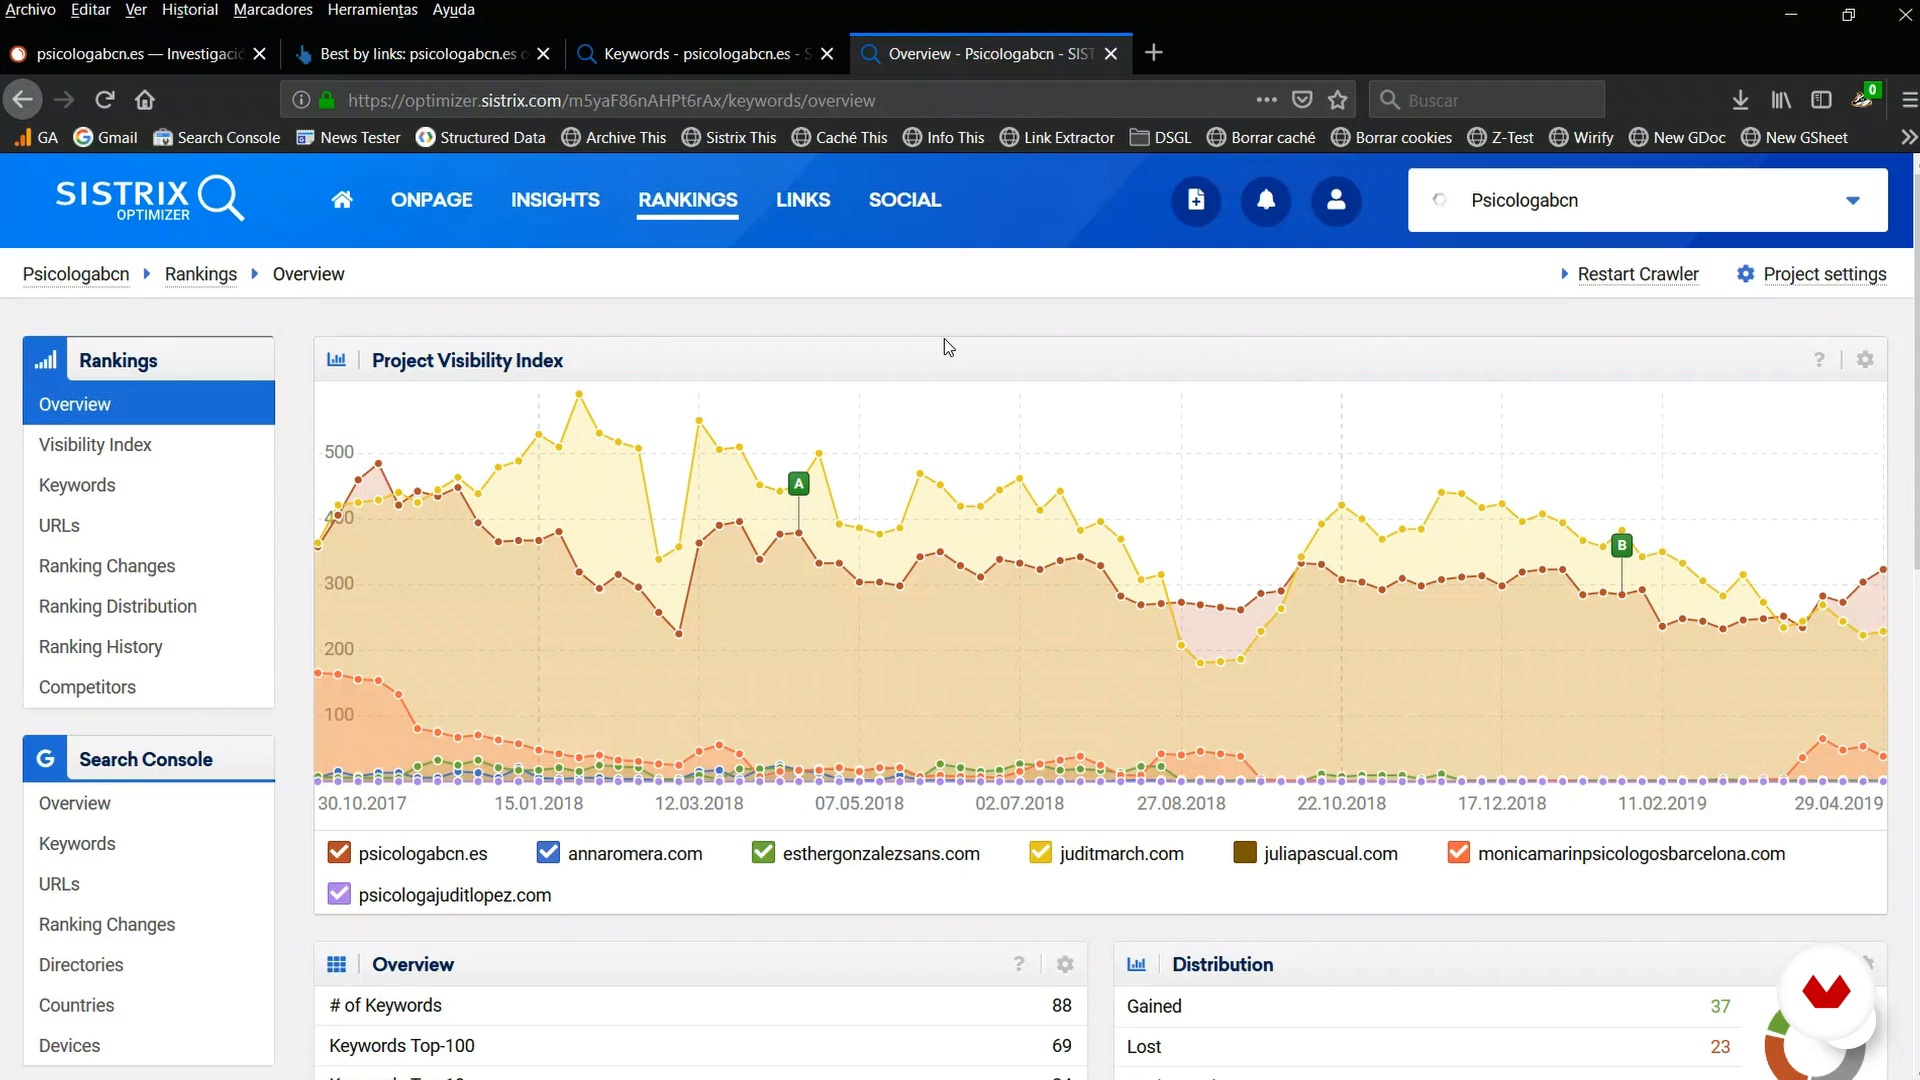Toggle monicamarinpsicologosbarcelona.com series checkbox
The width and height of the screenshot is (1920, 1080).
pyautogui.click(x=1458, y=853)
